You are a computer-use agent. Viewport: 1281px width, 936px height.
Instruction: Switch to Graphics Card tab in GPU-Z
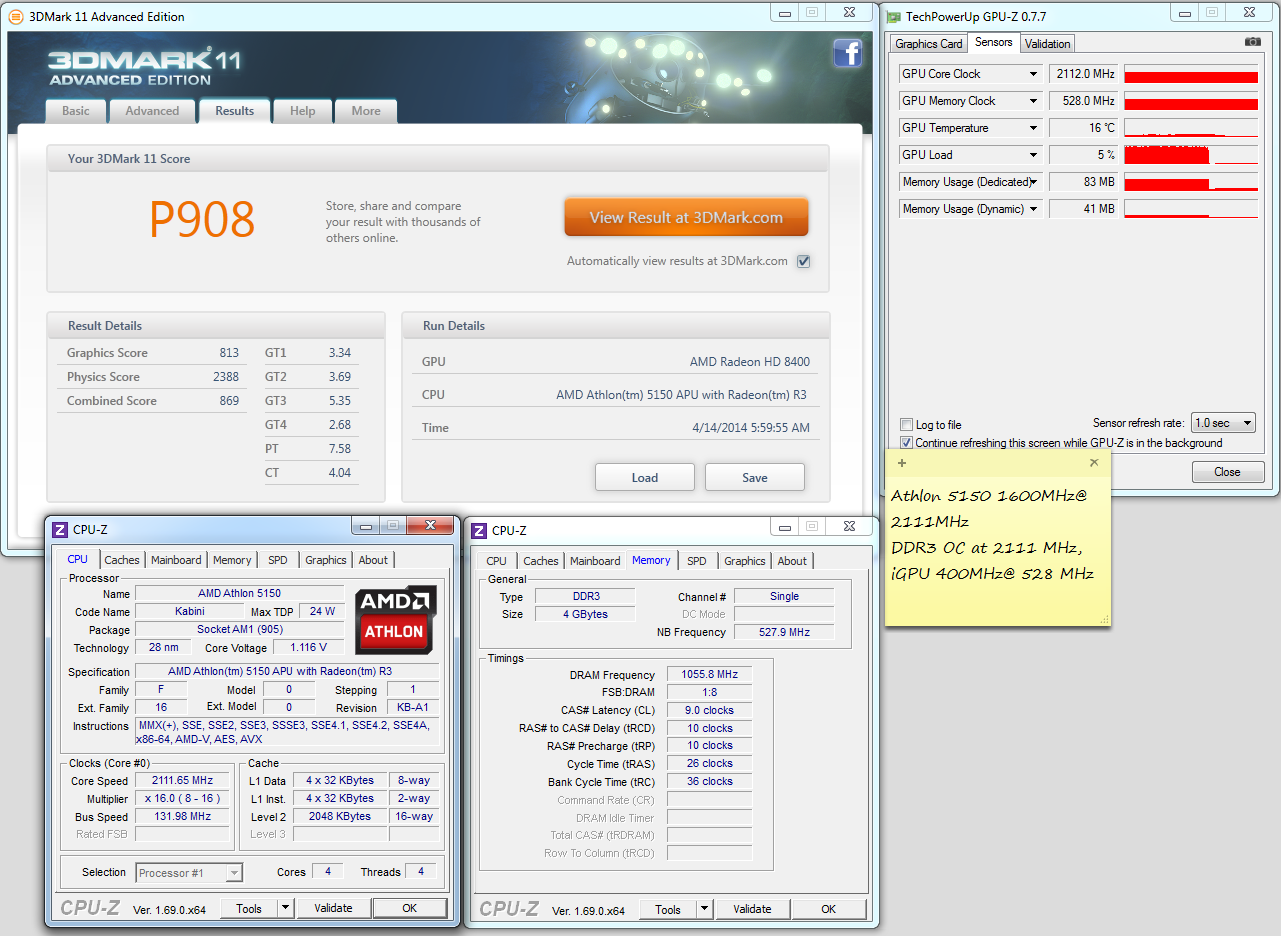[x=929, y=43]
